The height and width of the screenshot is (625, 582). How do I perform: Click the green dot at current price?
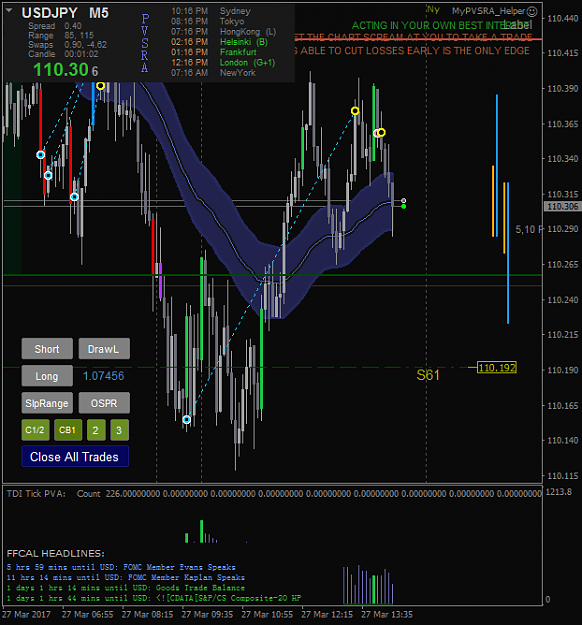tap(404, 206)
